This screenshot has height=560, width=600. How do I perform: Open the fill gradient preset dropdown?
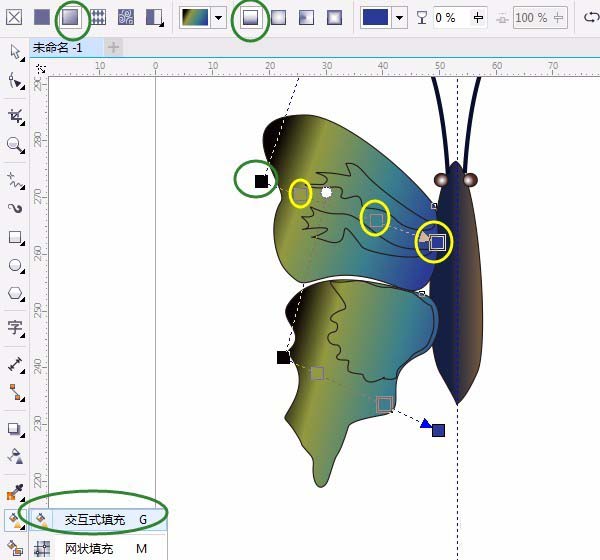(x=218, y=18)
